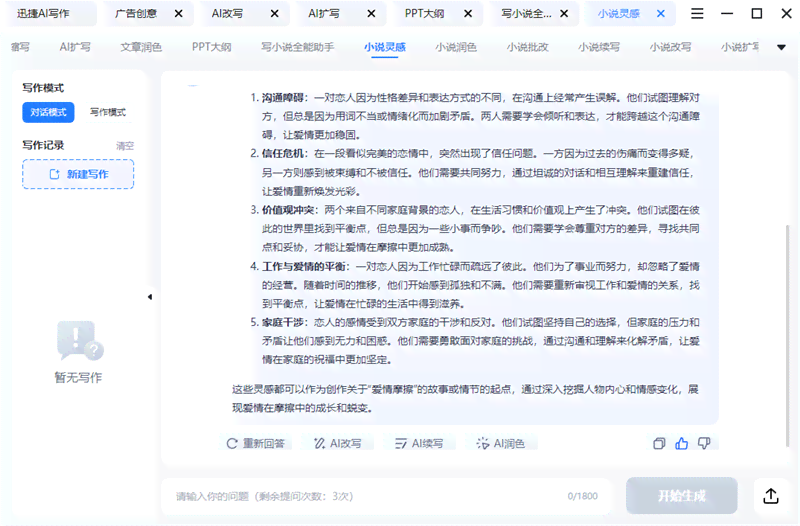Click the 工作与爱情的平衡 heading text

tap(304, 266)
